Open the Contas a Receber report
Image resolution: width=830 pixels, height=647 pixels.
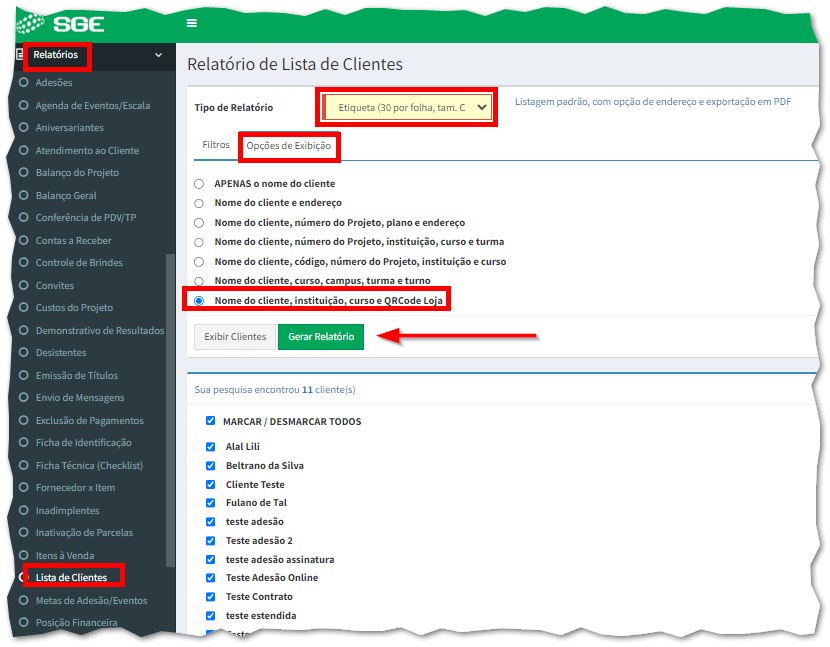pos(74,240)
